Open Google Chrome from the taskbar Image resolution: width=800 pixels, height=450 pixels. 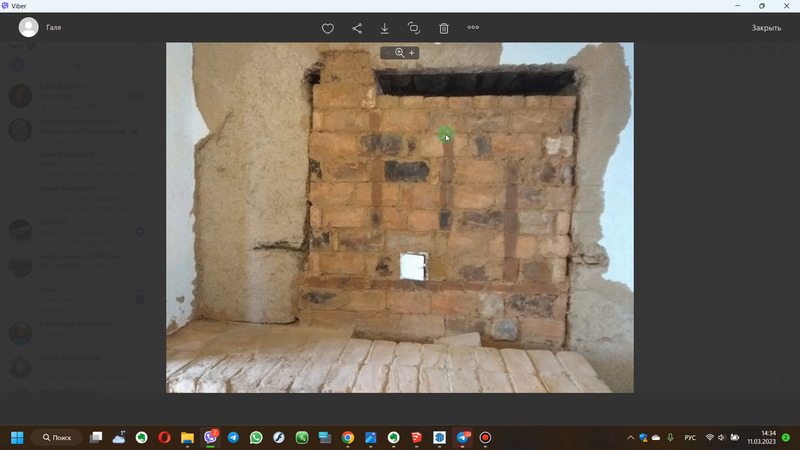pos(348,437)
